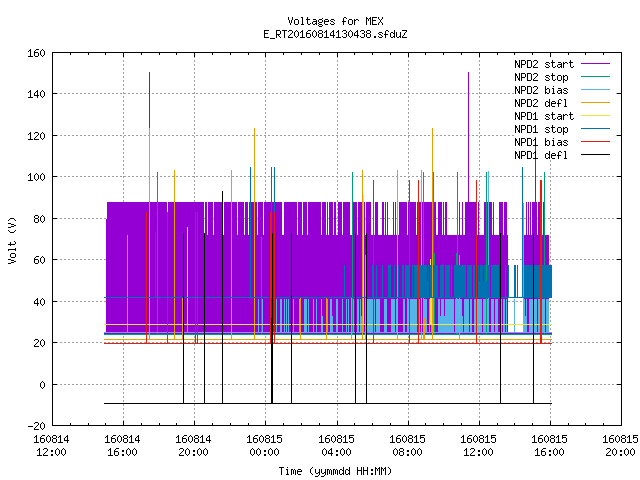The width and height of the screenshot is (640, 480).
Task: Click the 160814 12:00 time axis label
Action: pos(51,446)
